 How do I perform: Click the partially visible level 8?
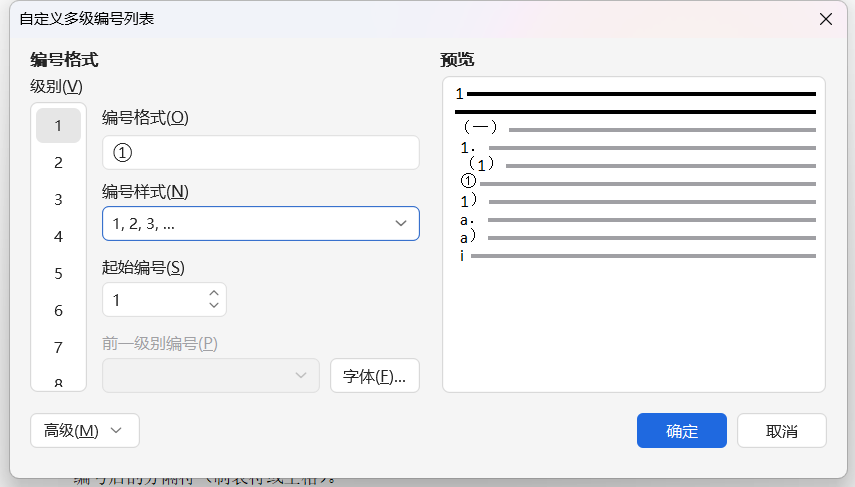58,382
